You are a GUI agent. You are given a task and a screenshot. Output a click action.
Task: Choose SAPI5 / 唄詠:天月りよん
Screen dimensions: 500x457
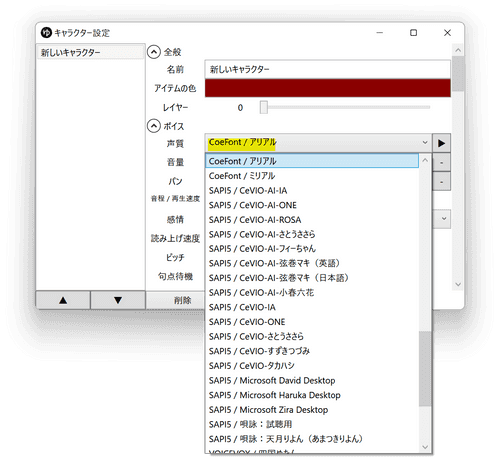pos(312,439)
